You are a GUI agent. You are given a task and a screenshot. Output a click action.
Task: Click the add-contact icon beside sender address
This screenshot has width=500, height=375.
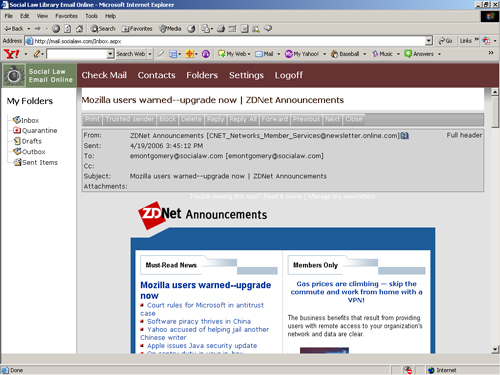[x=405, y=136]
